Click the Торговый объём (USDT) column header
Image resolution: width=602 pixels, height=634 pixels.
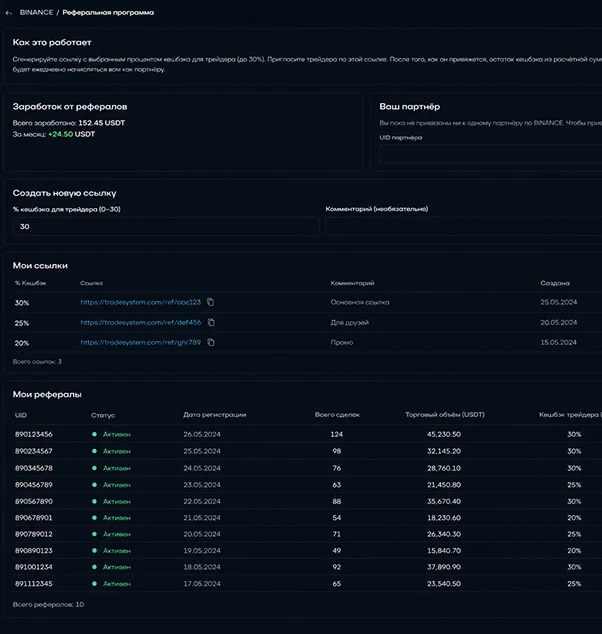coord(445,415)
